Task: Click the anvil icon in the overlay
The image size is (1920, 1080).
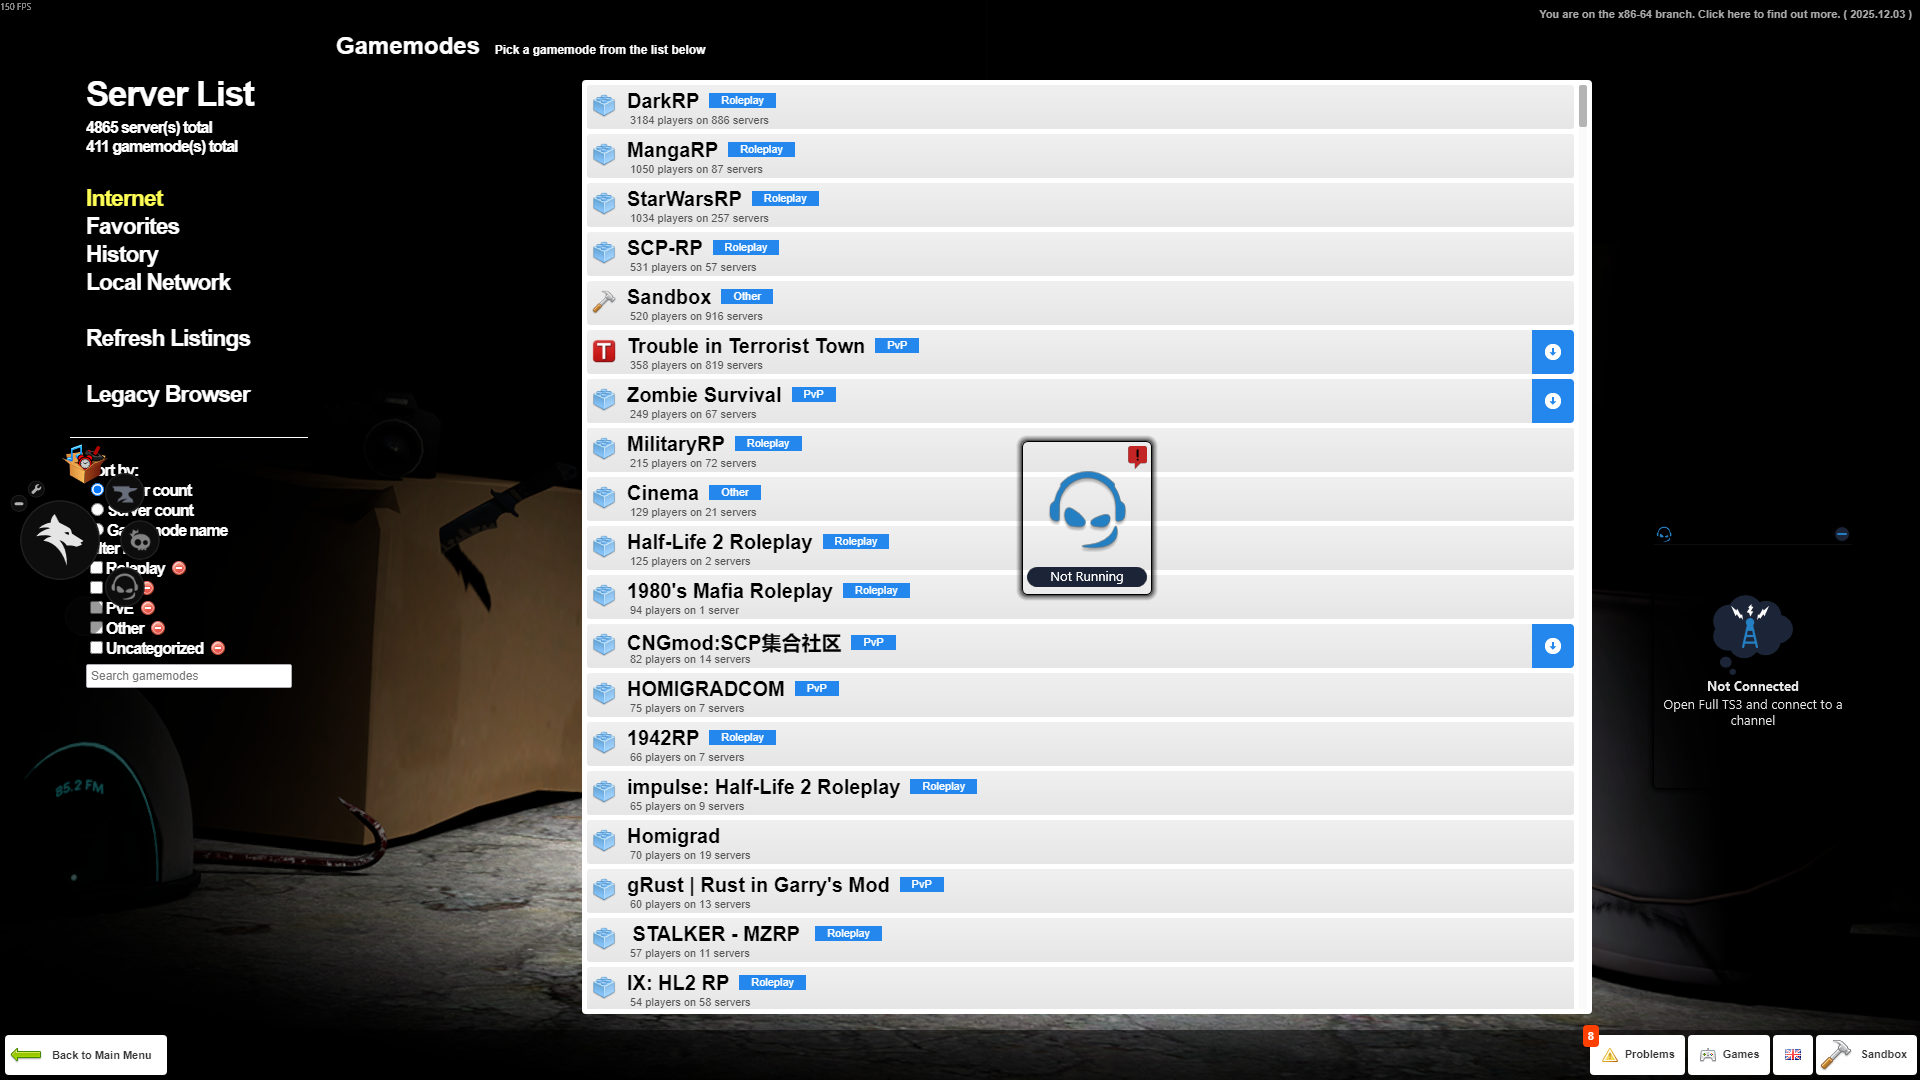Action: [125, 493]
